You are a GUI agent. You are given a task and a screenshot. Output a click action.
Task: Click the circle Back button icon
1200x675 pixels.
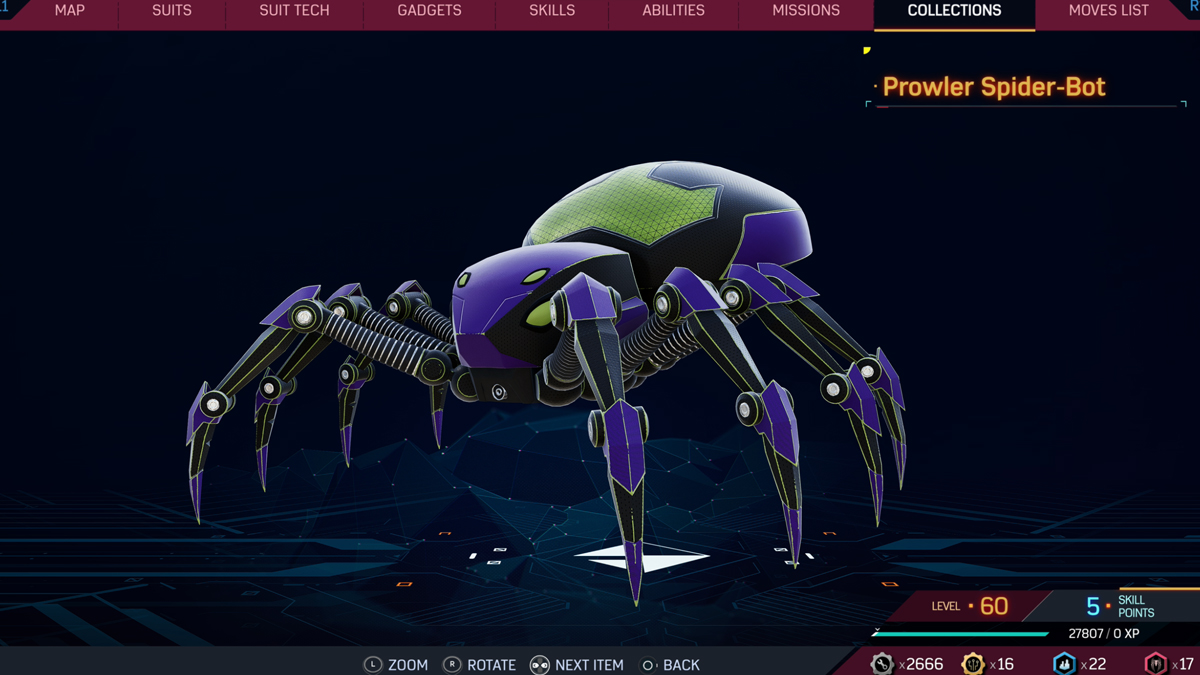[x=648, y=665]
